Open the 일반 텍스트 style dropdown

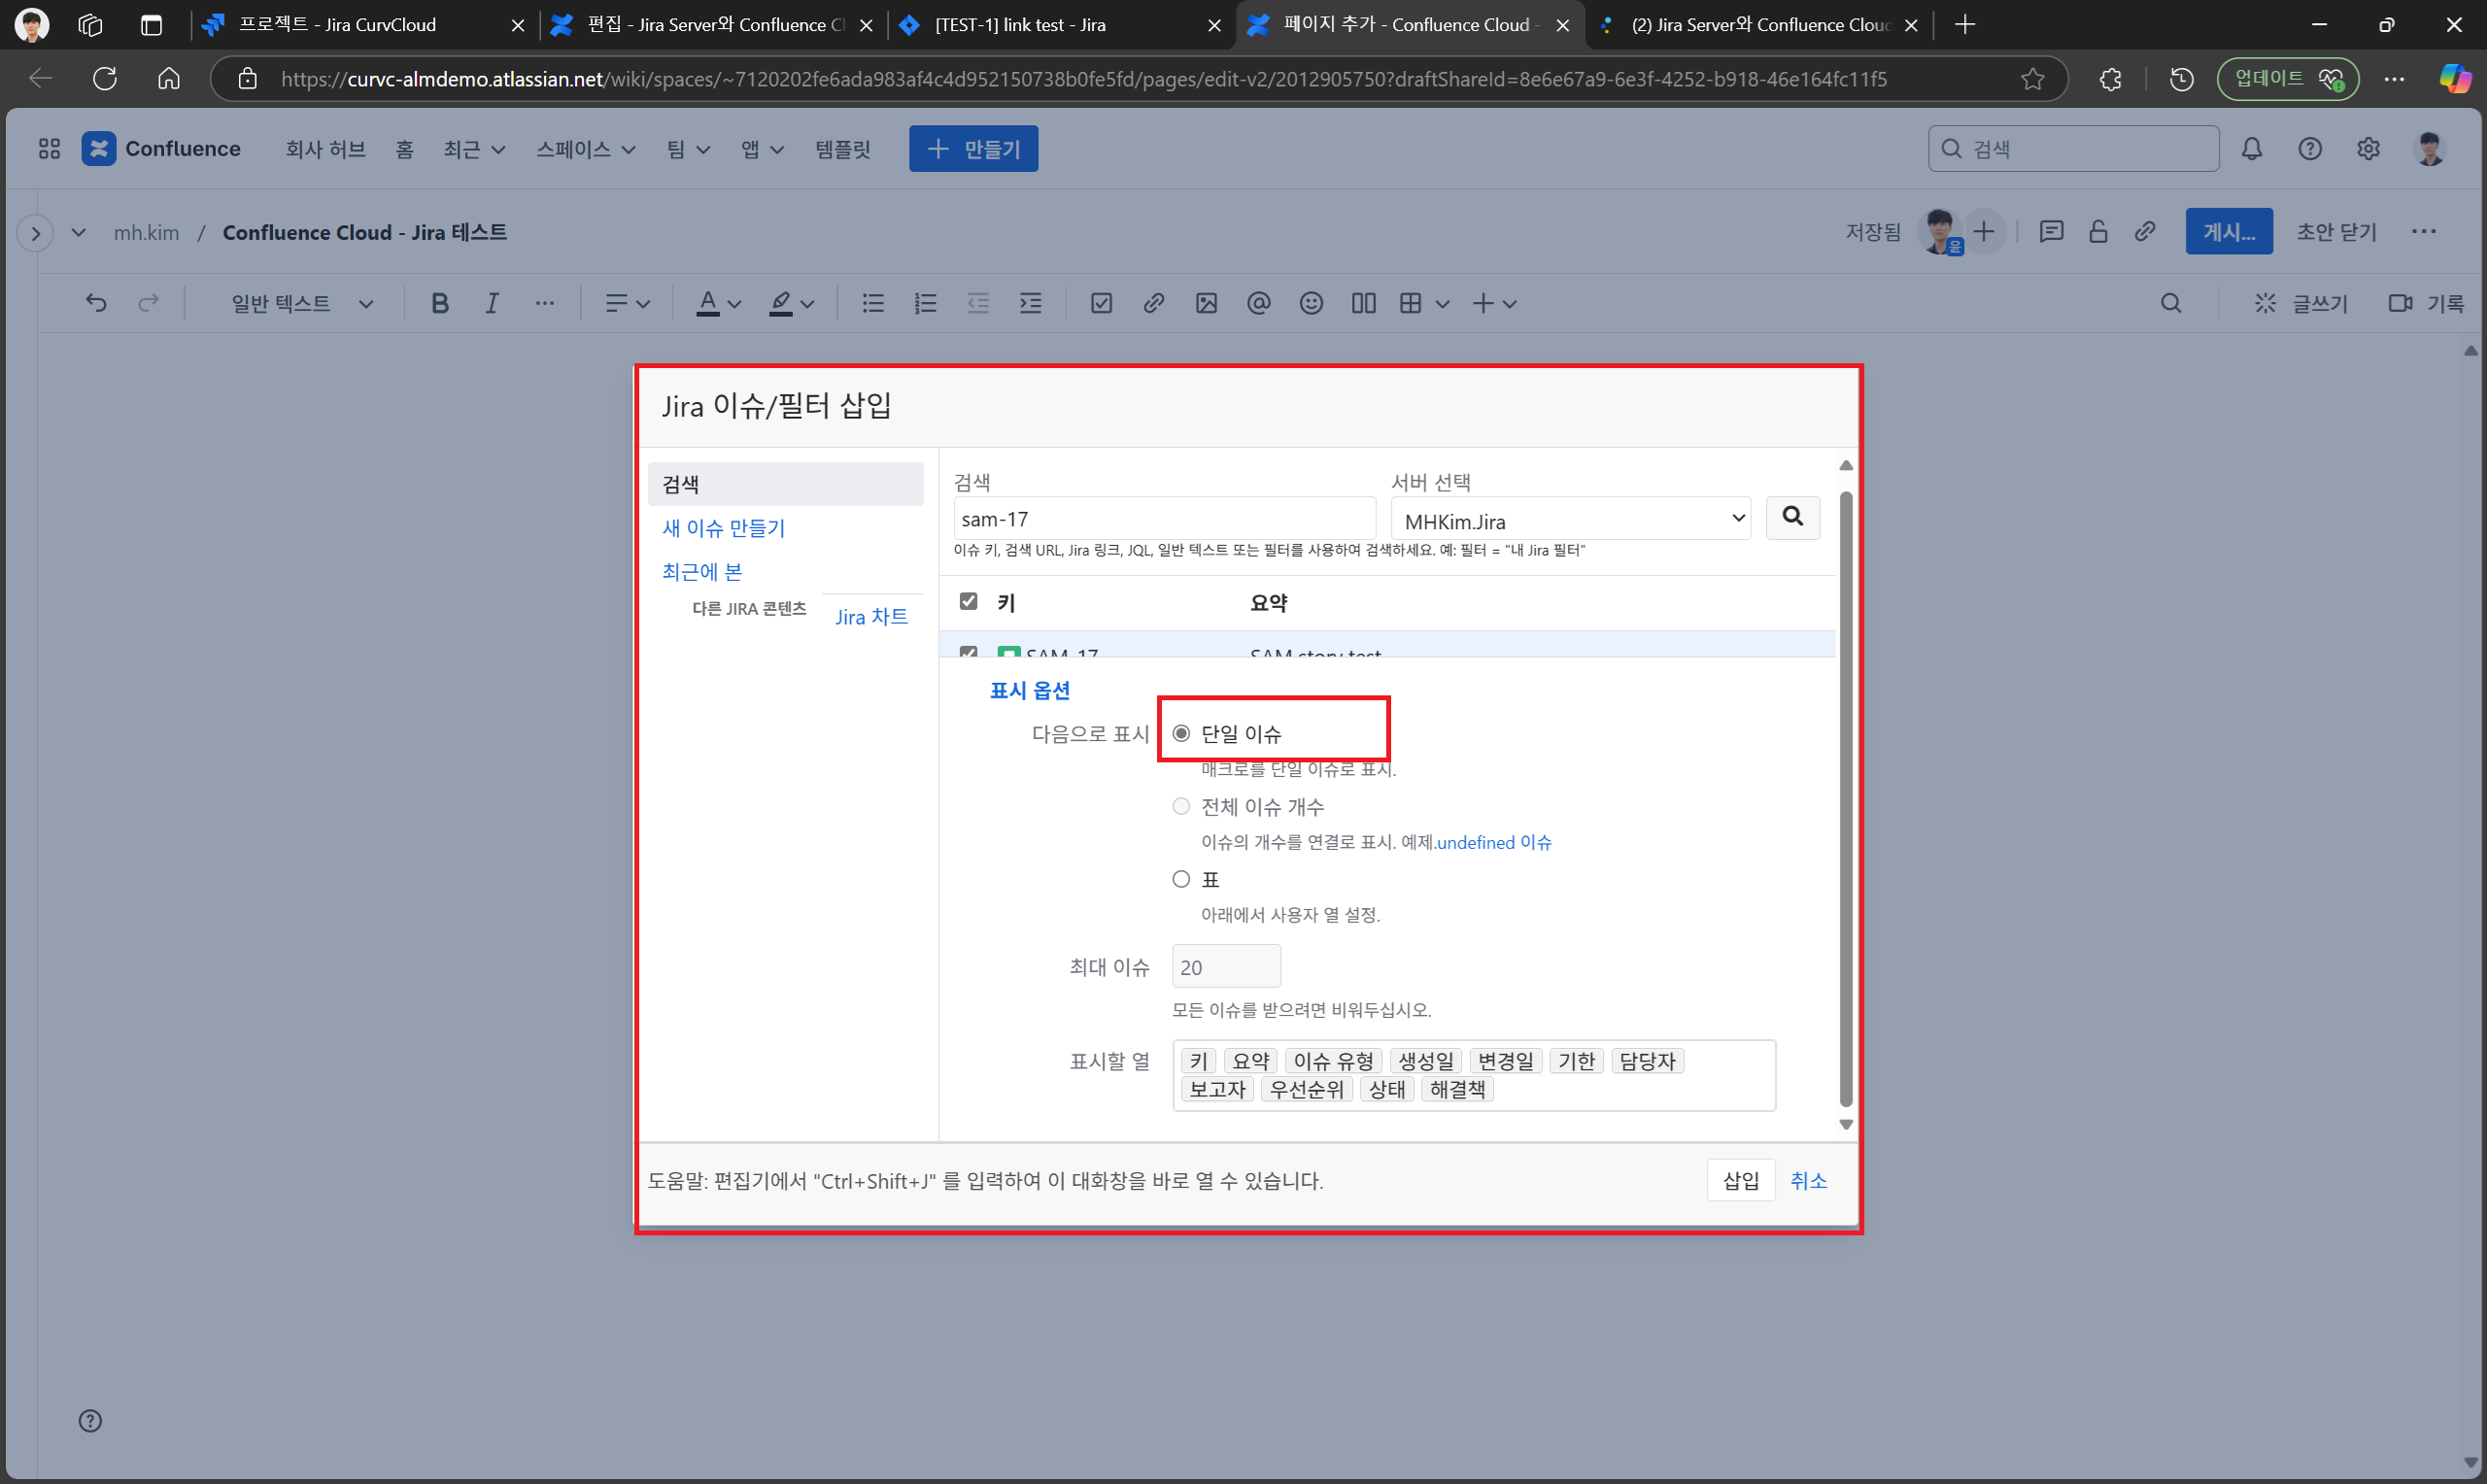tap(301, 303)
